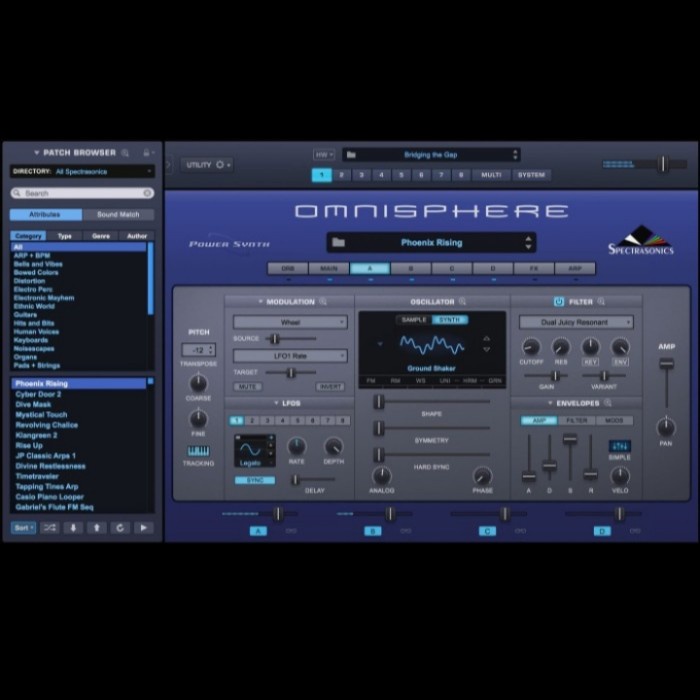Collapse the LFOs section
This screenshot has width=700, height=700.
tap(276, 403)
